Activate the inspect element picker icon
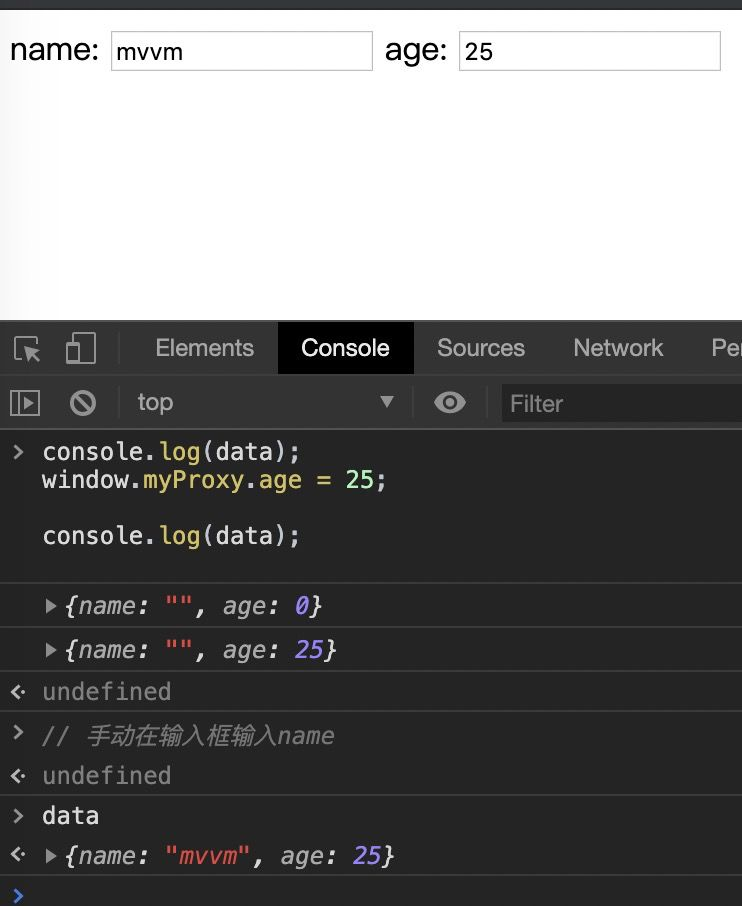Image resolution: width=742 pixels, height=906 pixels. pyautogui.click(x=28, y=349)
